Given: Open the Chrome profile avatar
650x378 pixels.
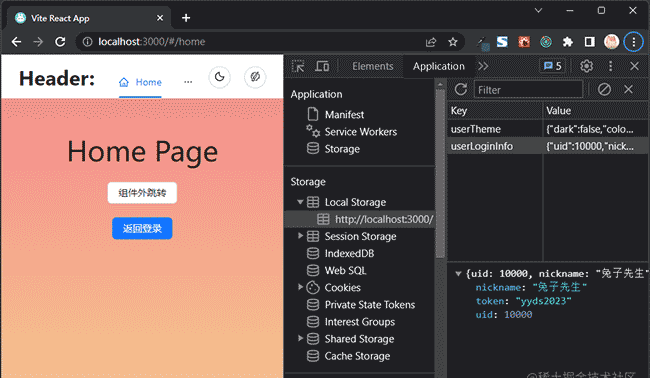Looking at the screenshot, I should click(x=611, y=42).
